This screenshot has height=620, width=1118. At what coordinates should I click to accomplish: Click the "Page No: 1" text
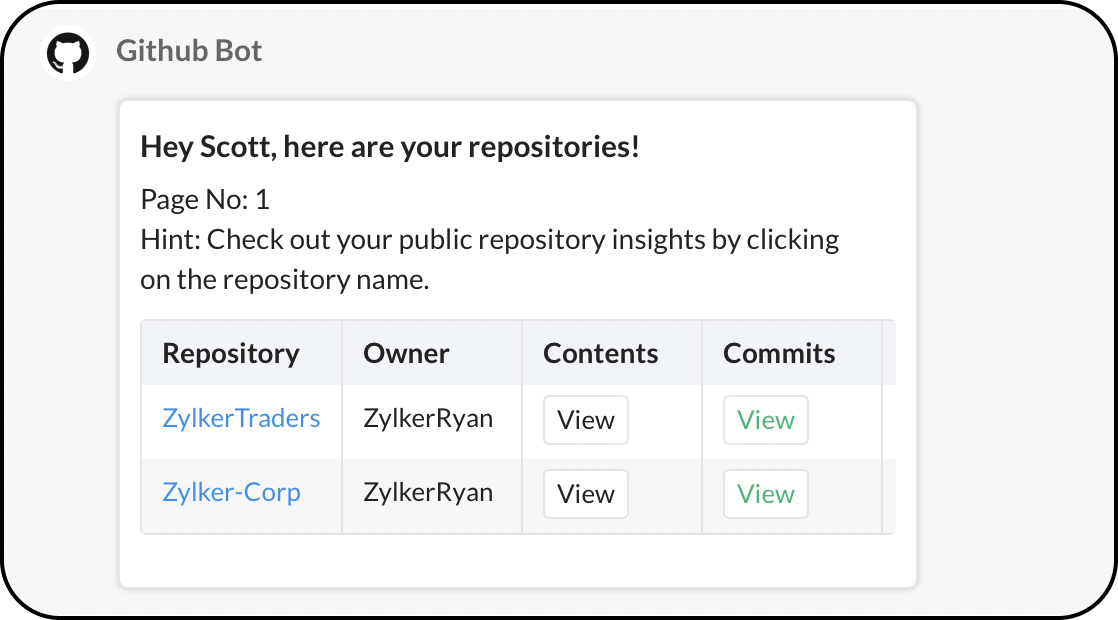coord(205,200)
